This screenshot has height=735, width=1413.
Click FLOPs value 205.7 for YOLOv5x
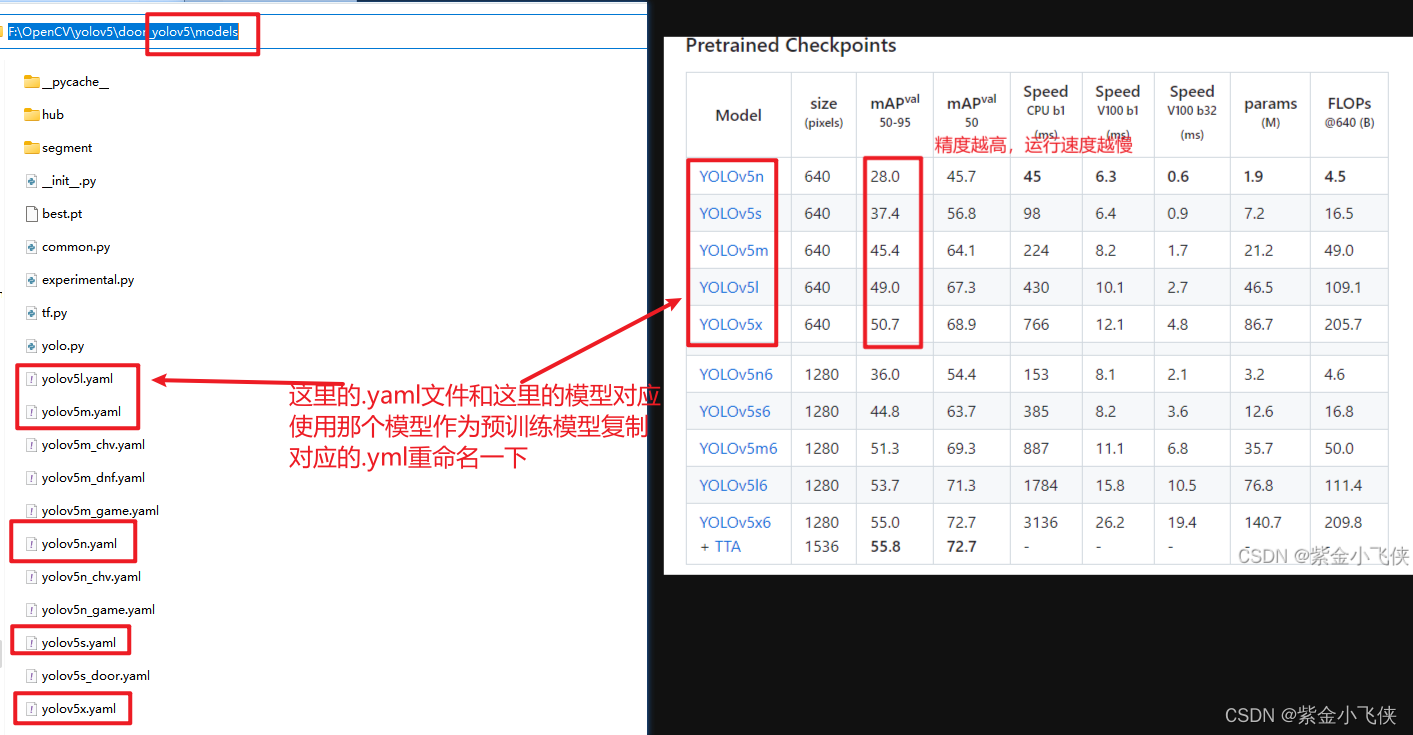point(1344,324)
